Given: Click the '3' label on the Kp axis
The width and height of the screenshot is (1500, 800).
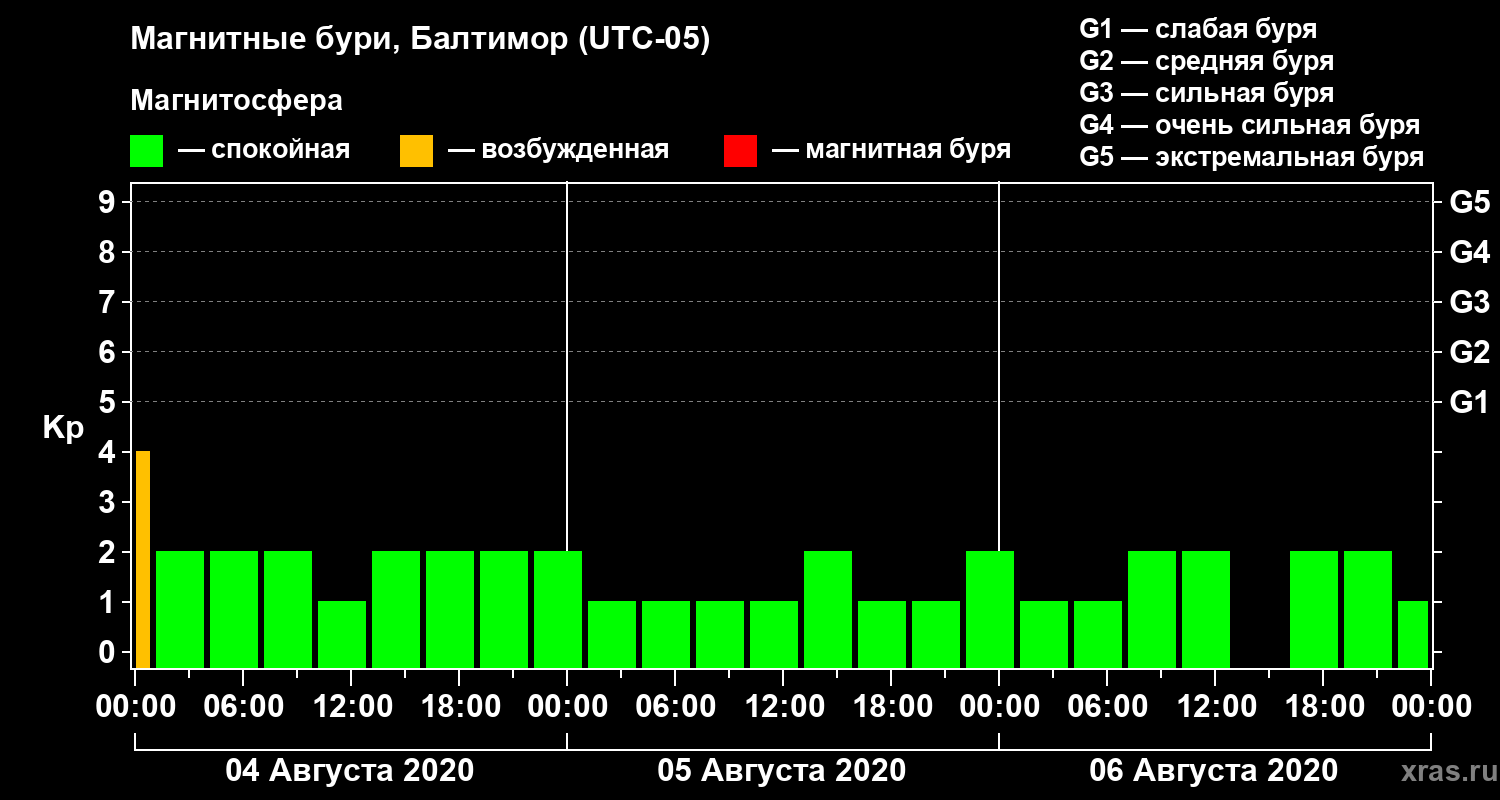Looking at the screenshot, I should coord(109,503).
